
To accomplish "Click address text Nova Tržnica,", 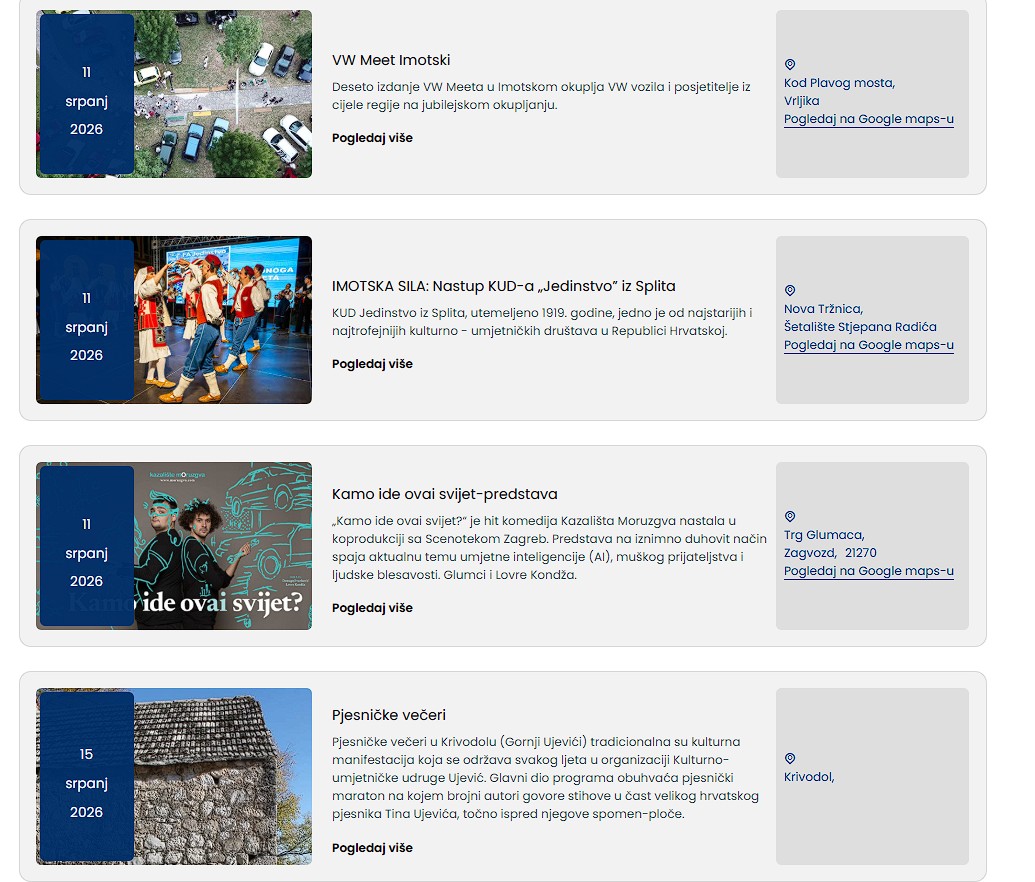I will point(823,309).
